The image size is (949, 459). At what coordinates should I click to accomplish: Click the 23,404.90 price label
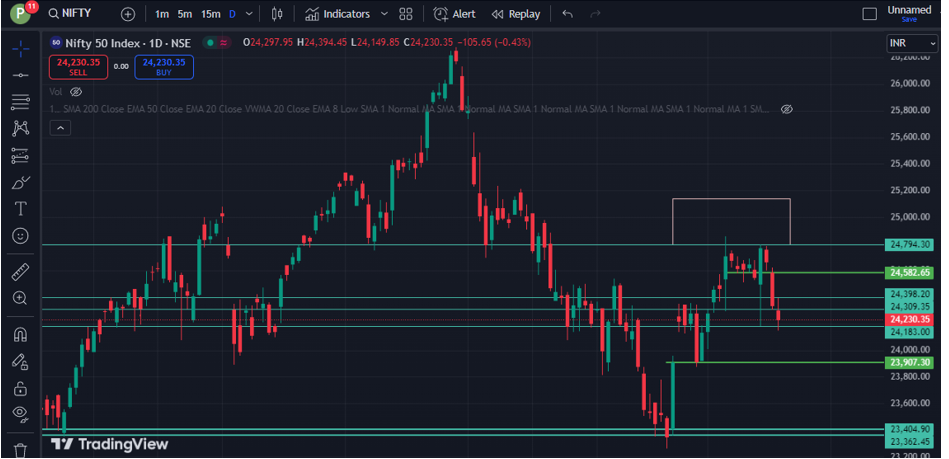pos(910,429)
